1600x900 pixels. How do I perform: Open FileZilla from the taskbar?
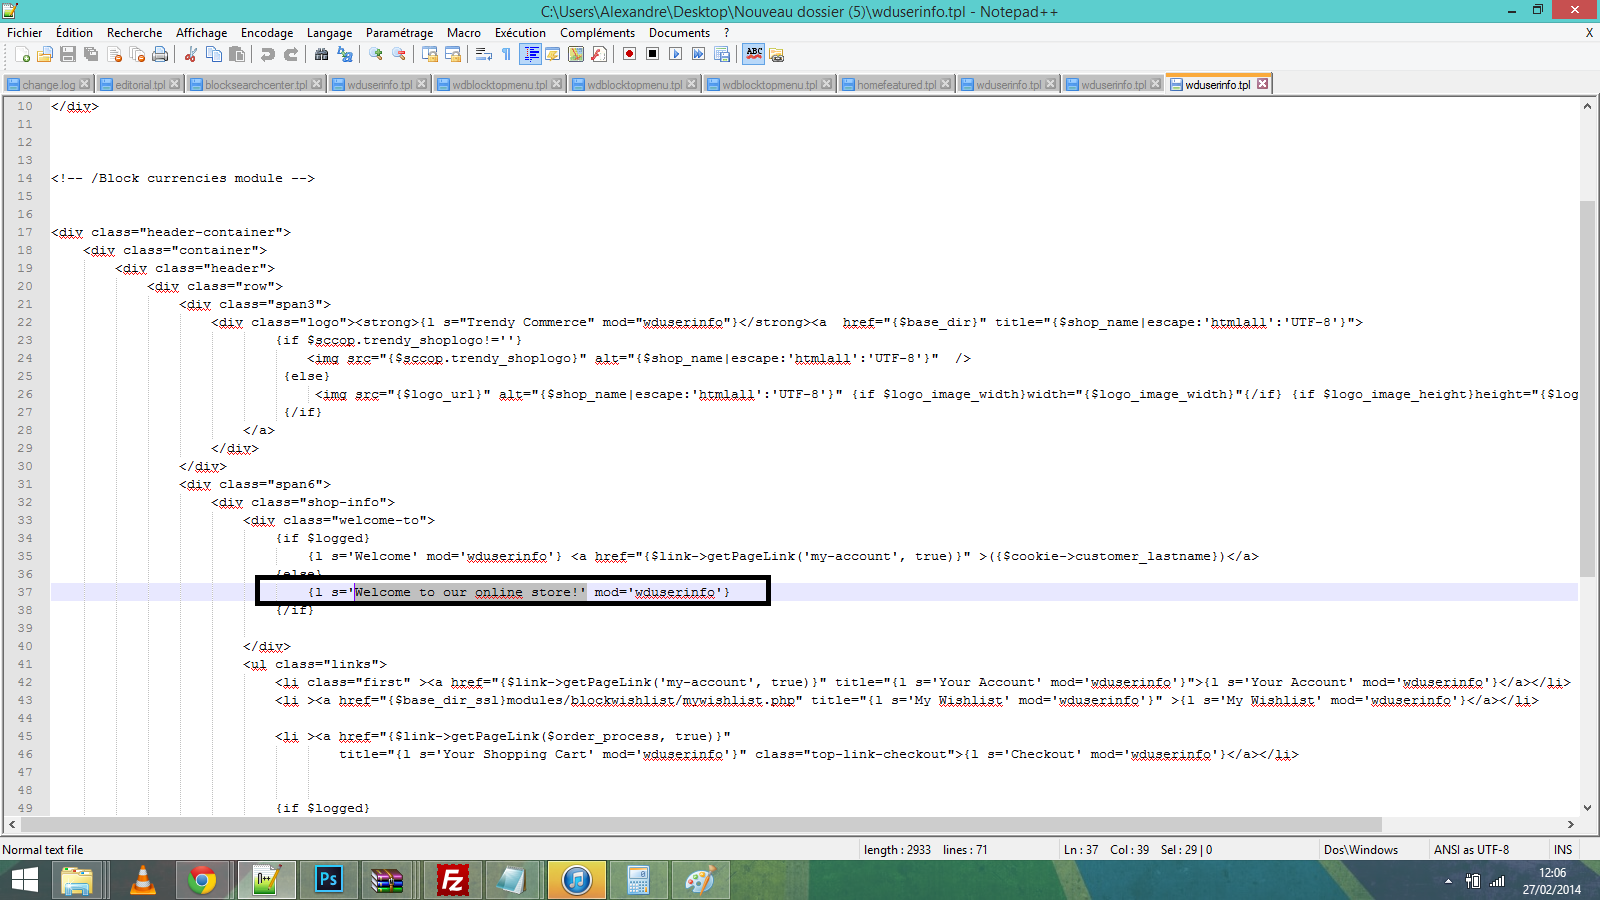pyautogui.click(x=453, y=880)
